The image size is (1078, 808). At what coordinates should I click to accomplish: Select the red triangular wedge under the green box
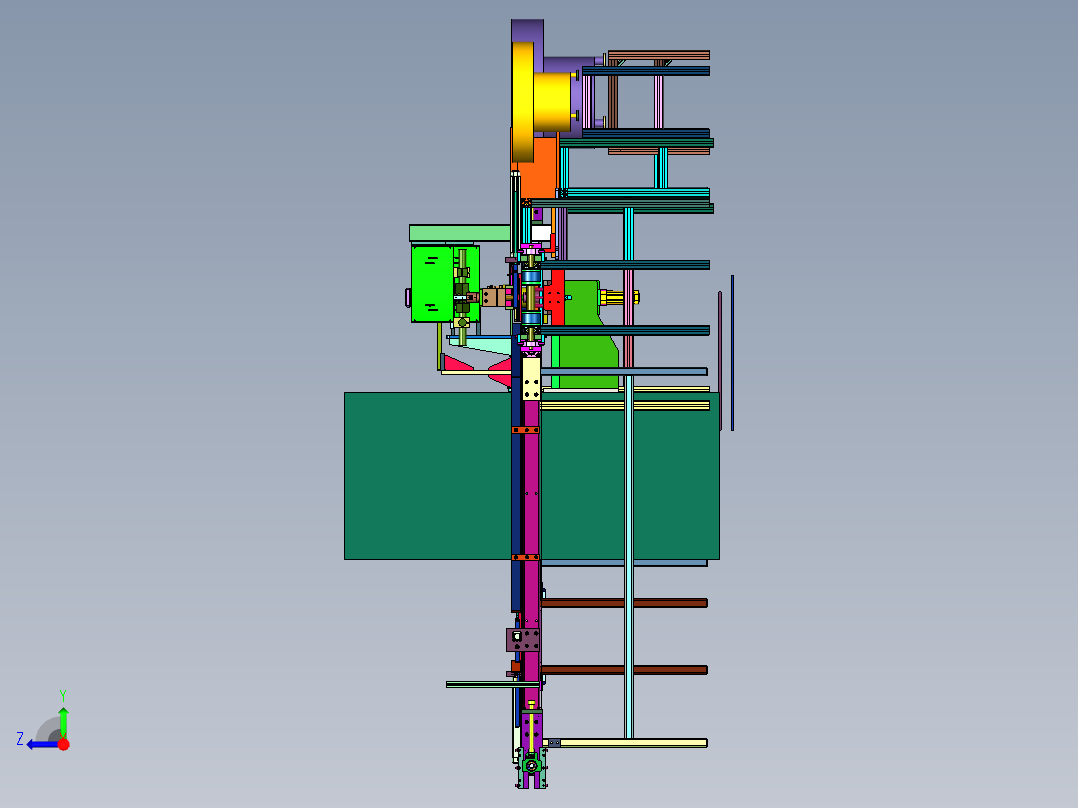[458, 362]
